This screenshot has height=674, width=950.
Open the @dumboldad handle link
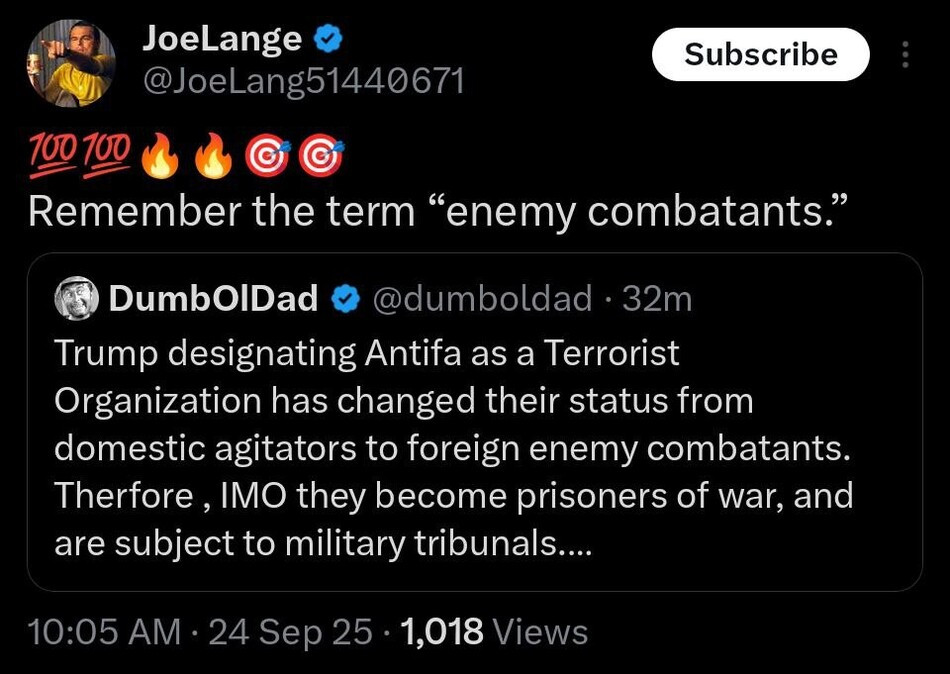(x=483, y=298)
